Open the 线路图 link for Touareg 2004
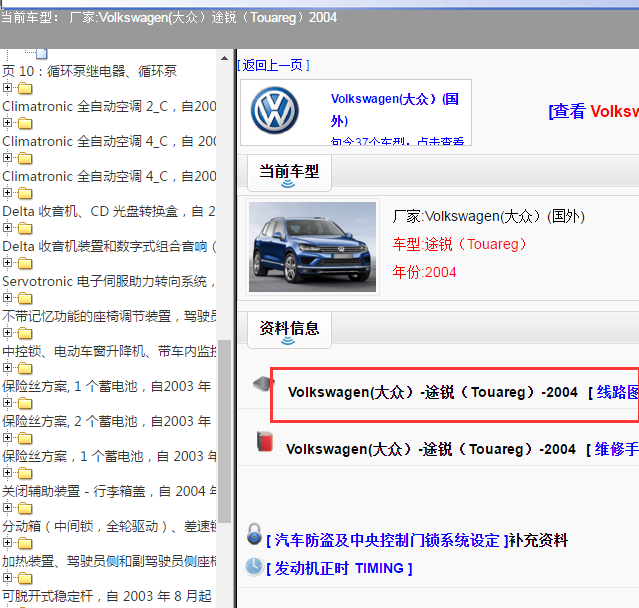 [617, 392]
